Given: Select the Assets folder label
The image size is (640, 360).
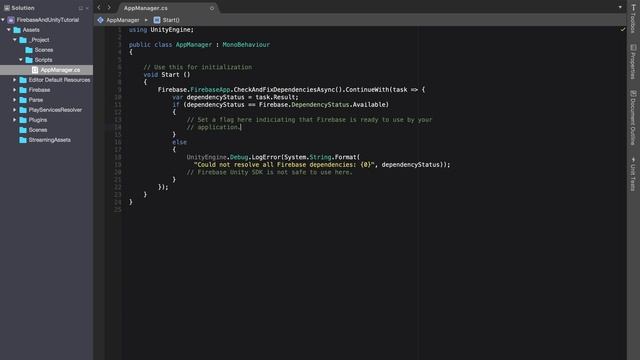Looking at the screenshot, I should point(31,30).
